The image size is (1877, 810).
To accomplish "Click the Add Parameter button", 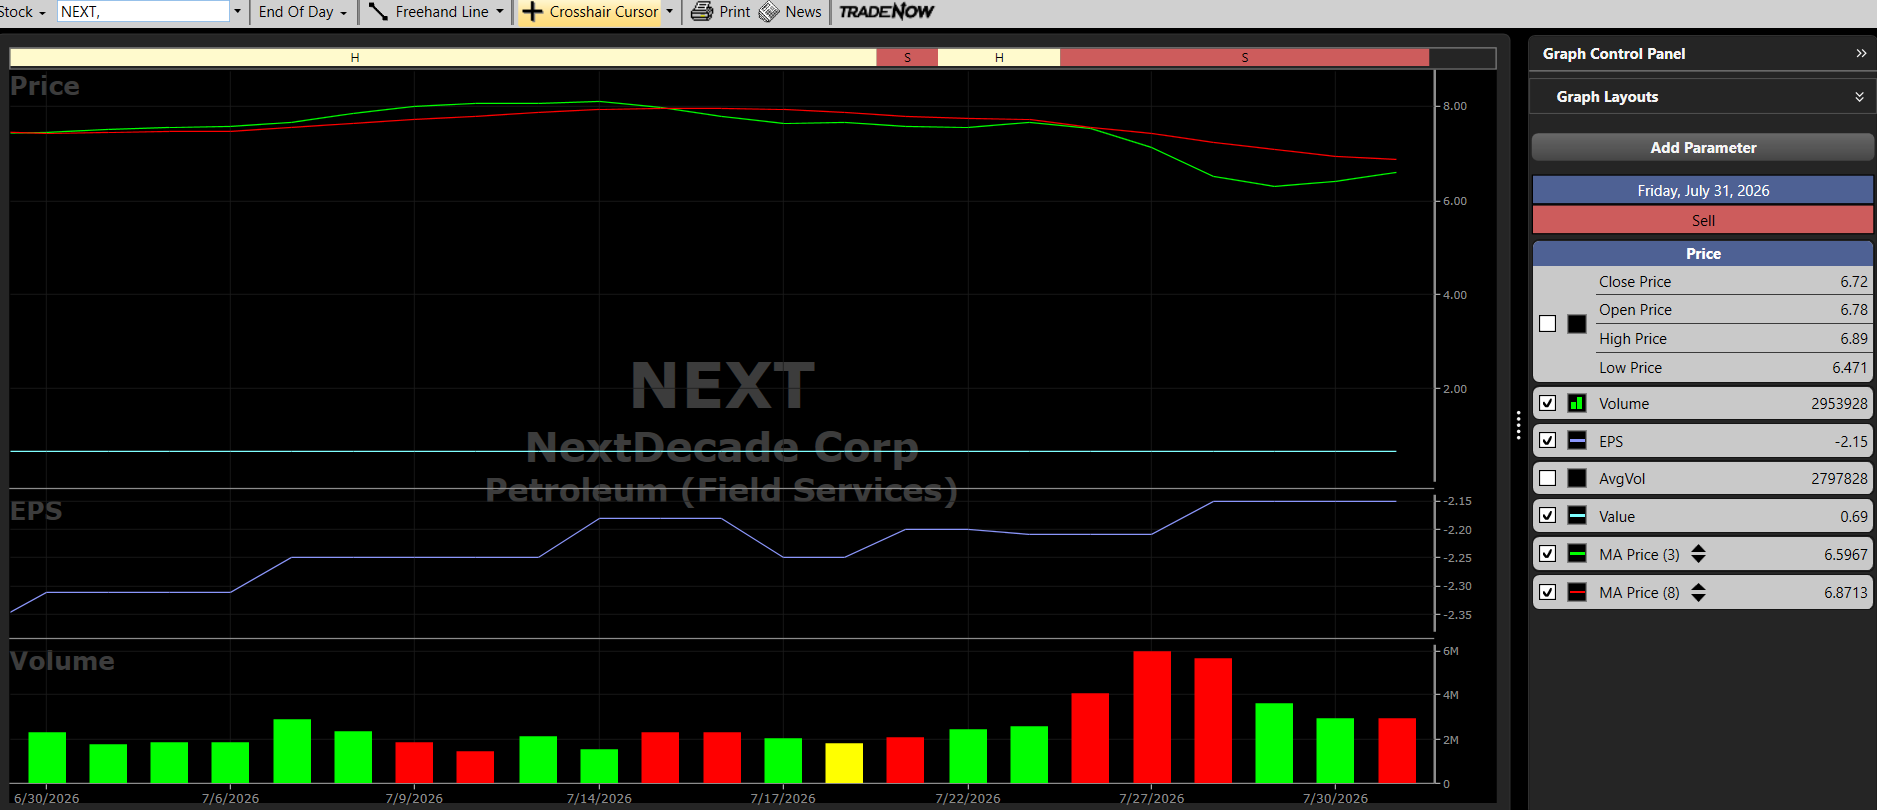I will (x=1703, y=147).
